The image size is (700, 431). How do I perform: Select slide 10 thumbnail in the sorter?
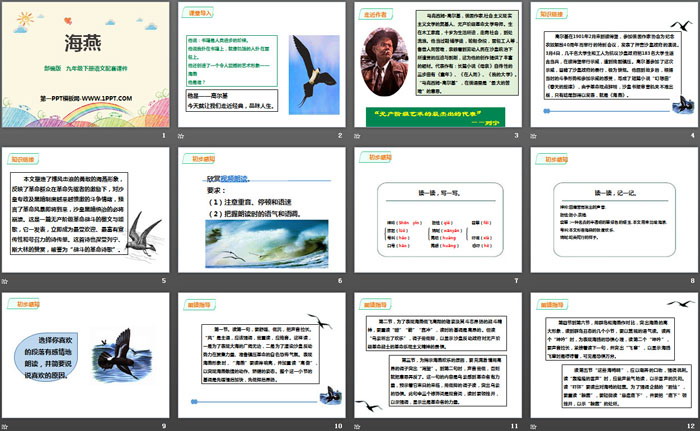(262, 355)
